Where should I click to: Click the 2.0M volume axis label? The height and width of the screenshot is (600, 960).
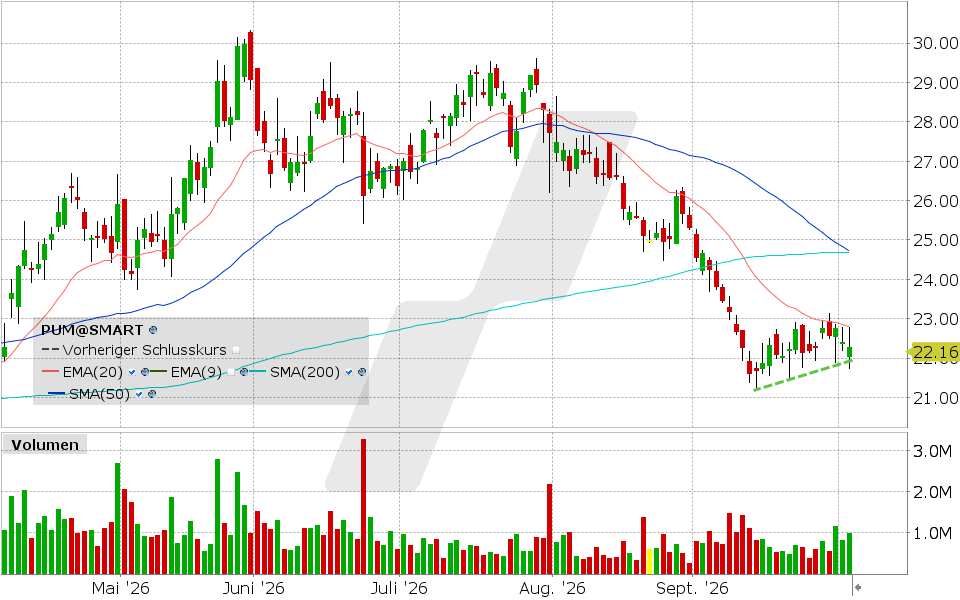pyautogui.click(x=932, y=492)
